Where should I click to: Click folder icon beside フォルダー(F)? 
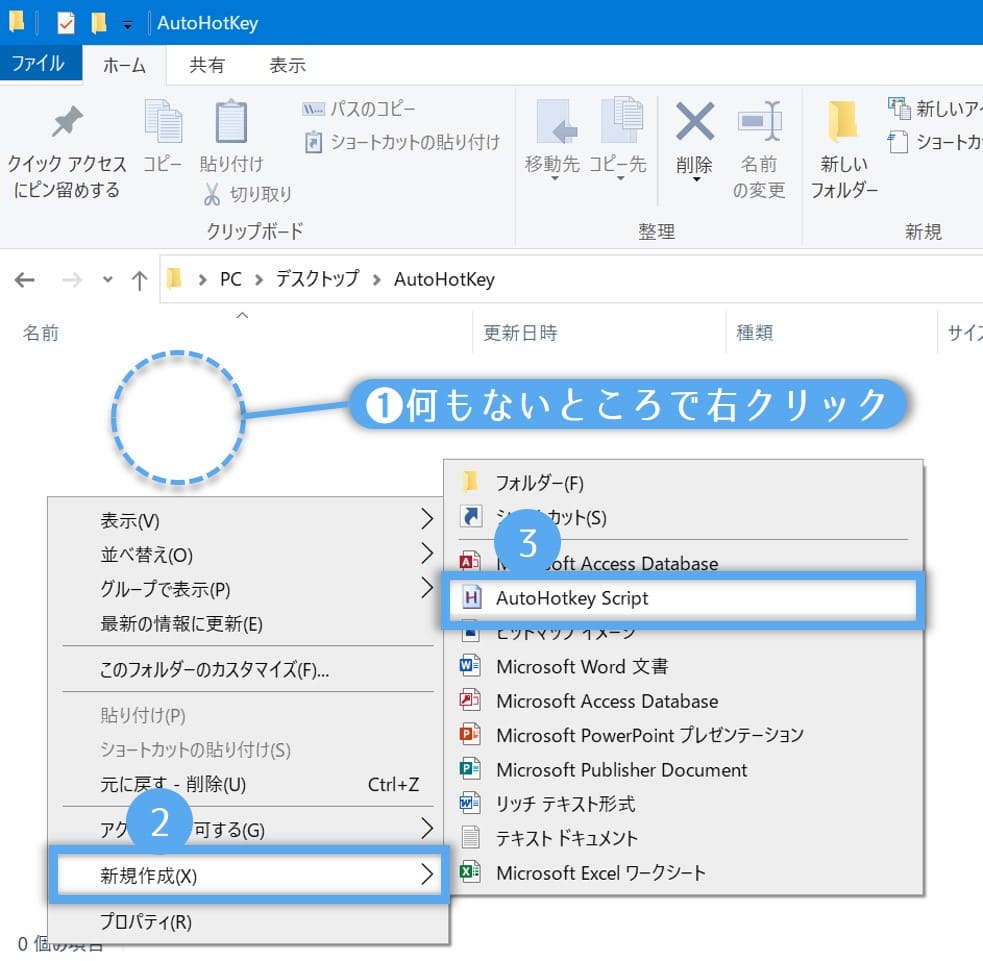(x=470, y=481)
